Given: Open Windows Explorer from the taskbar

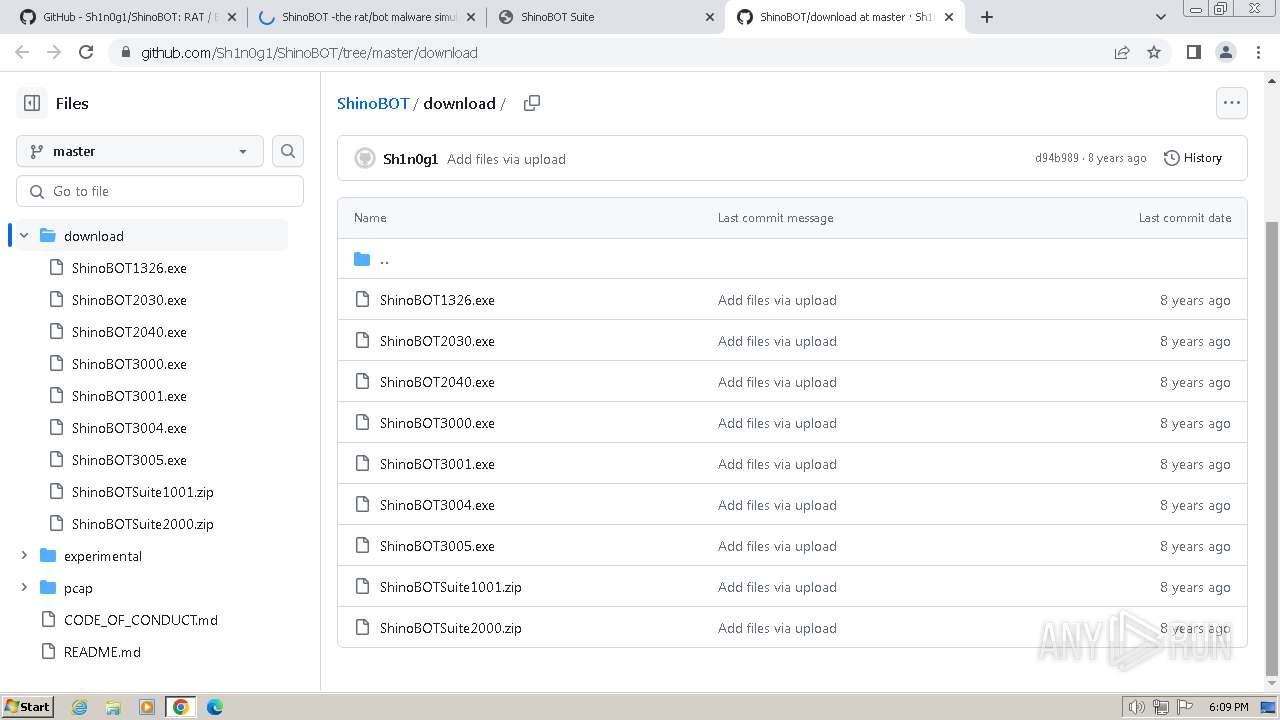Looking at the screenshot, I should click(x=113, y=707).
